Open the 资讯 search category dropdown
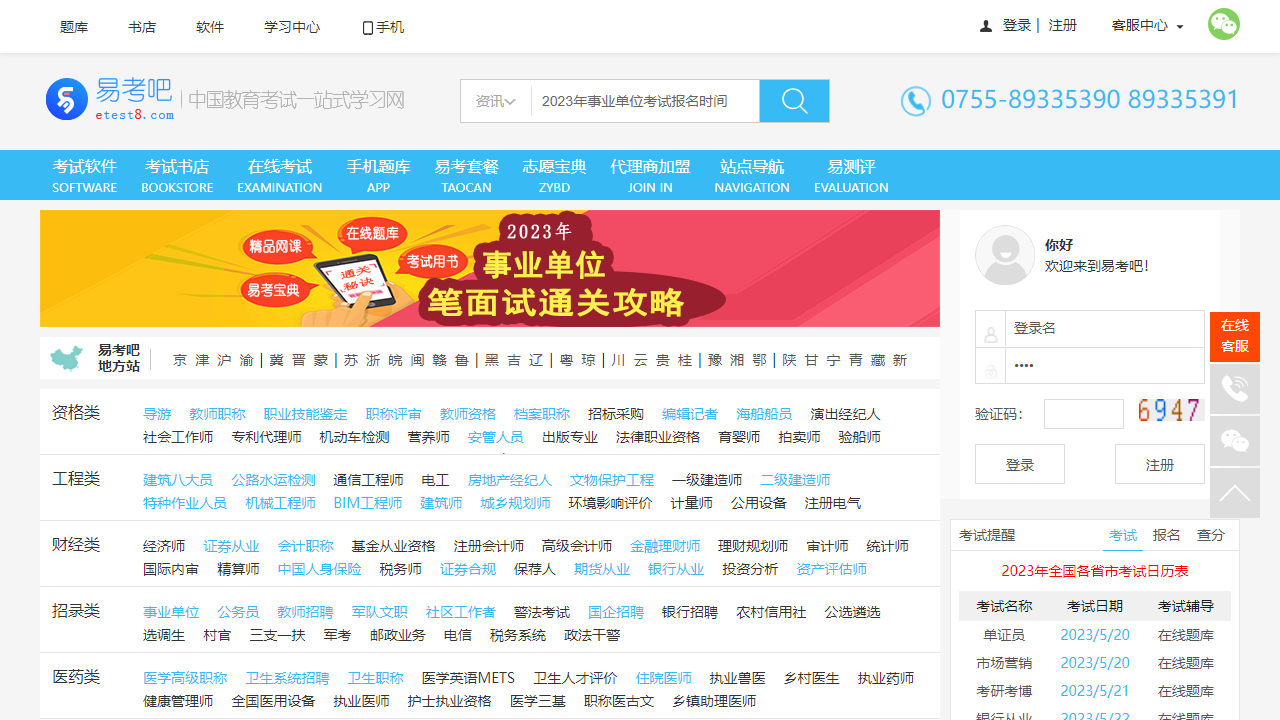This screenshot has height=720, width=1280. (x=495, y=101)
